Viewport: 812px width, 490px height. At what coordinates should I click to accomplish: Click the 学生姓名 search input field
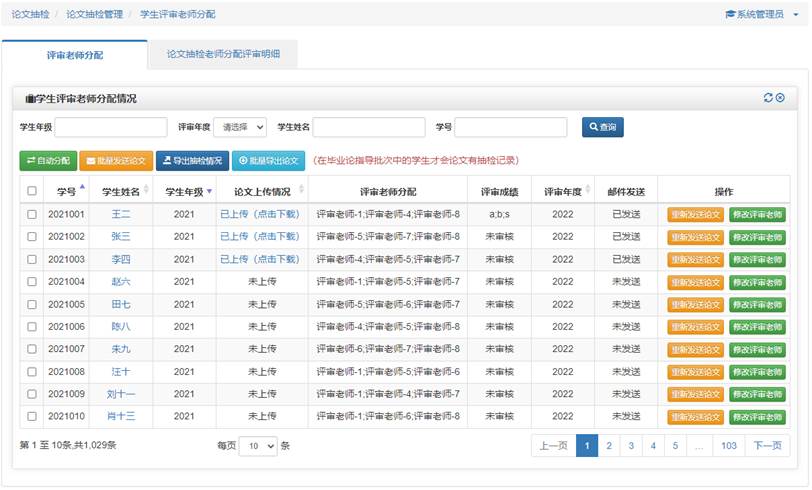pyautogui.click(x=368, y=127)
